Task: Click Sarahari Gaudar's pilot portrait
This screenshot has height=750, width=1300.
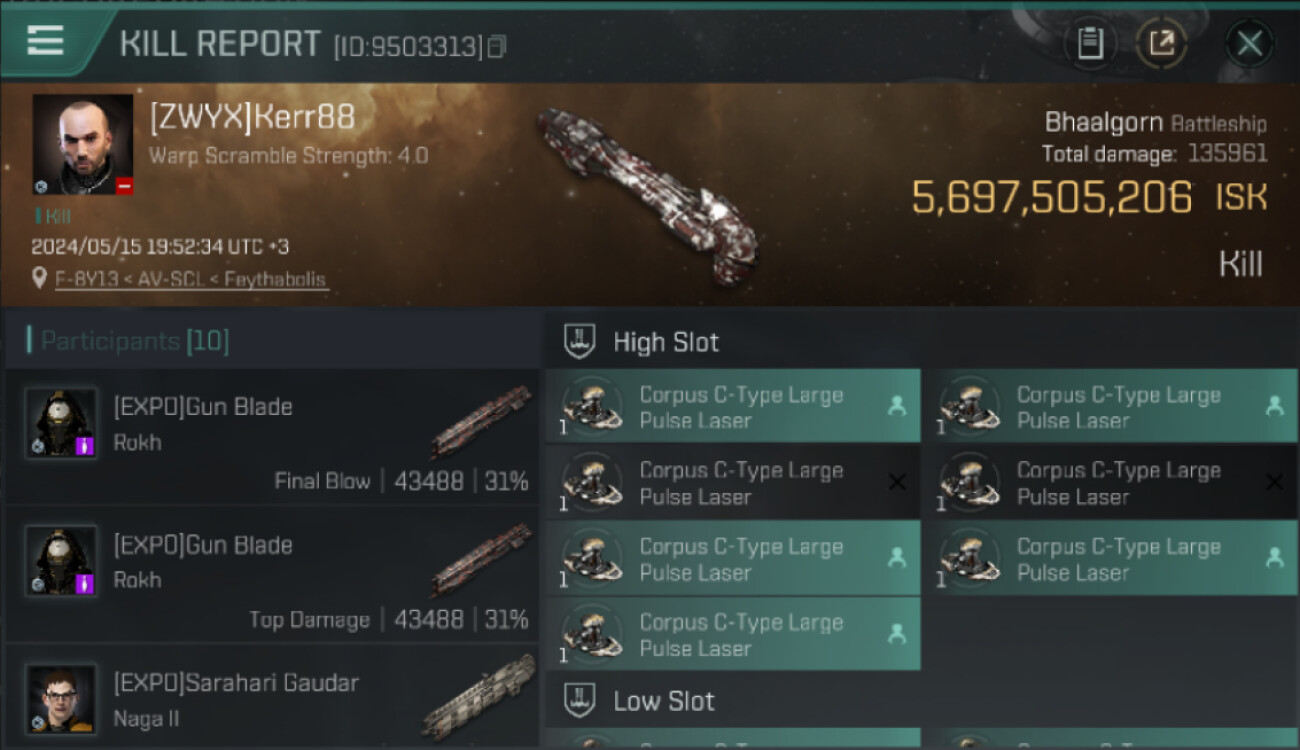Action: pyautogui.click(x=61, y=698)
